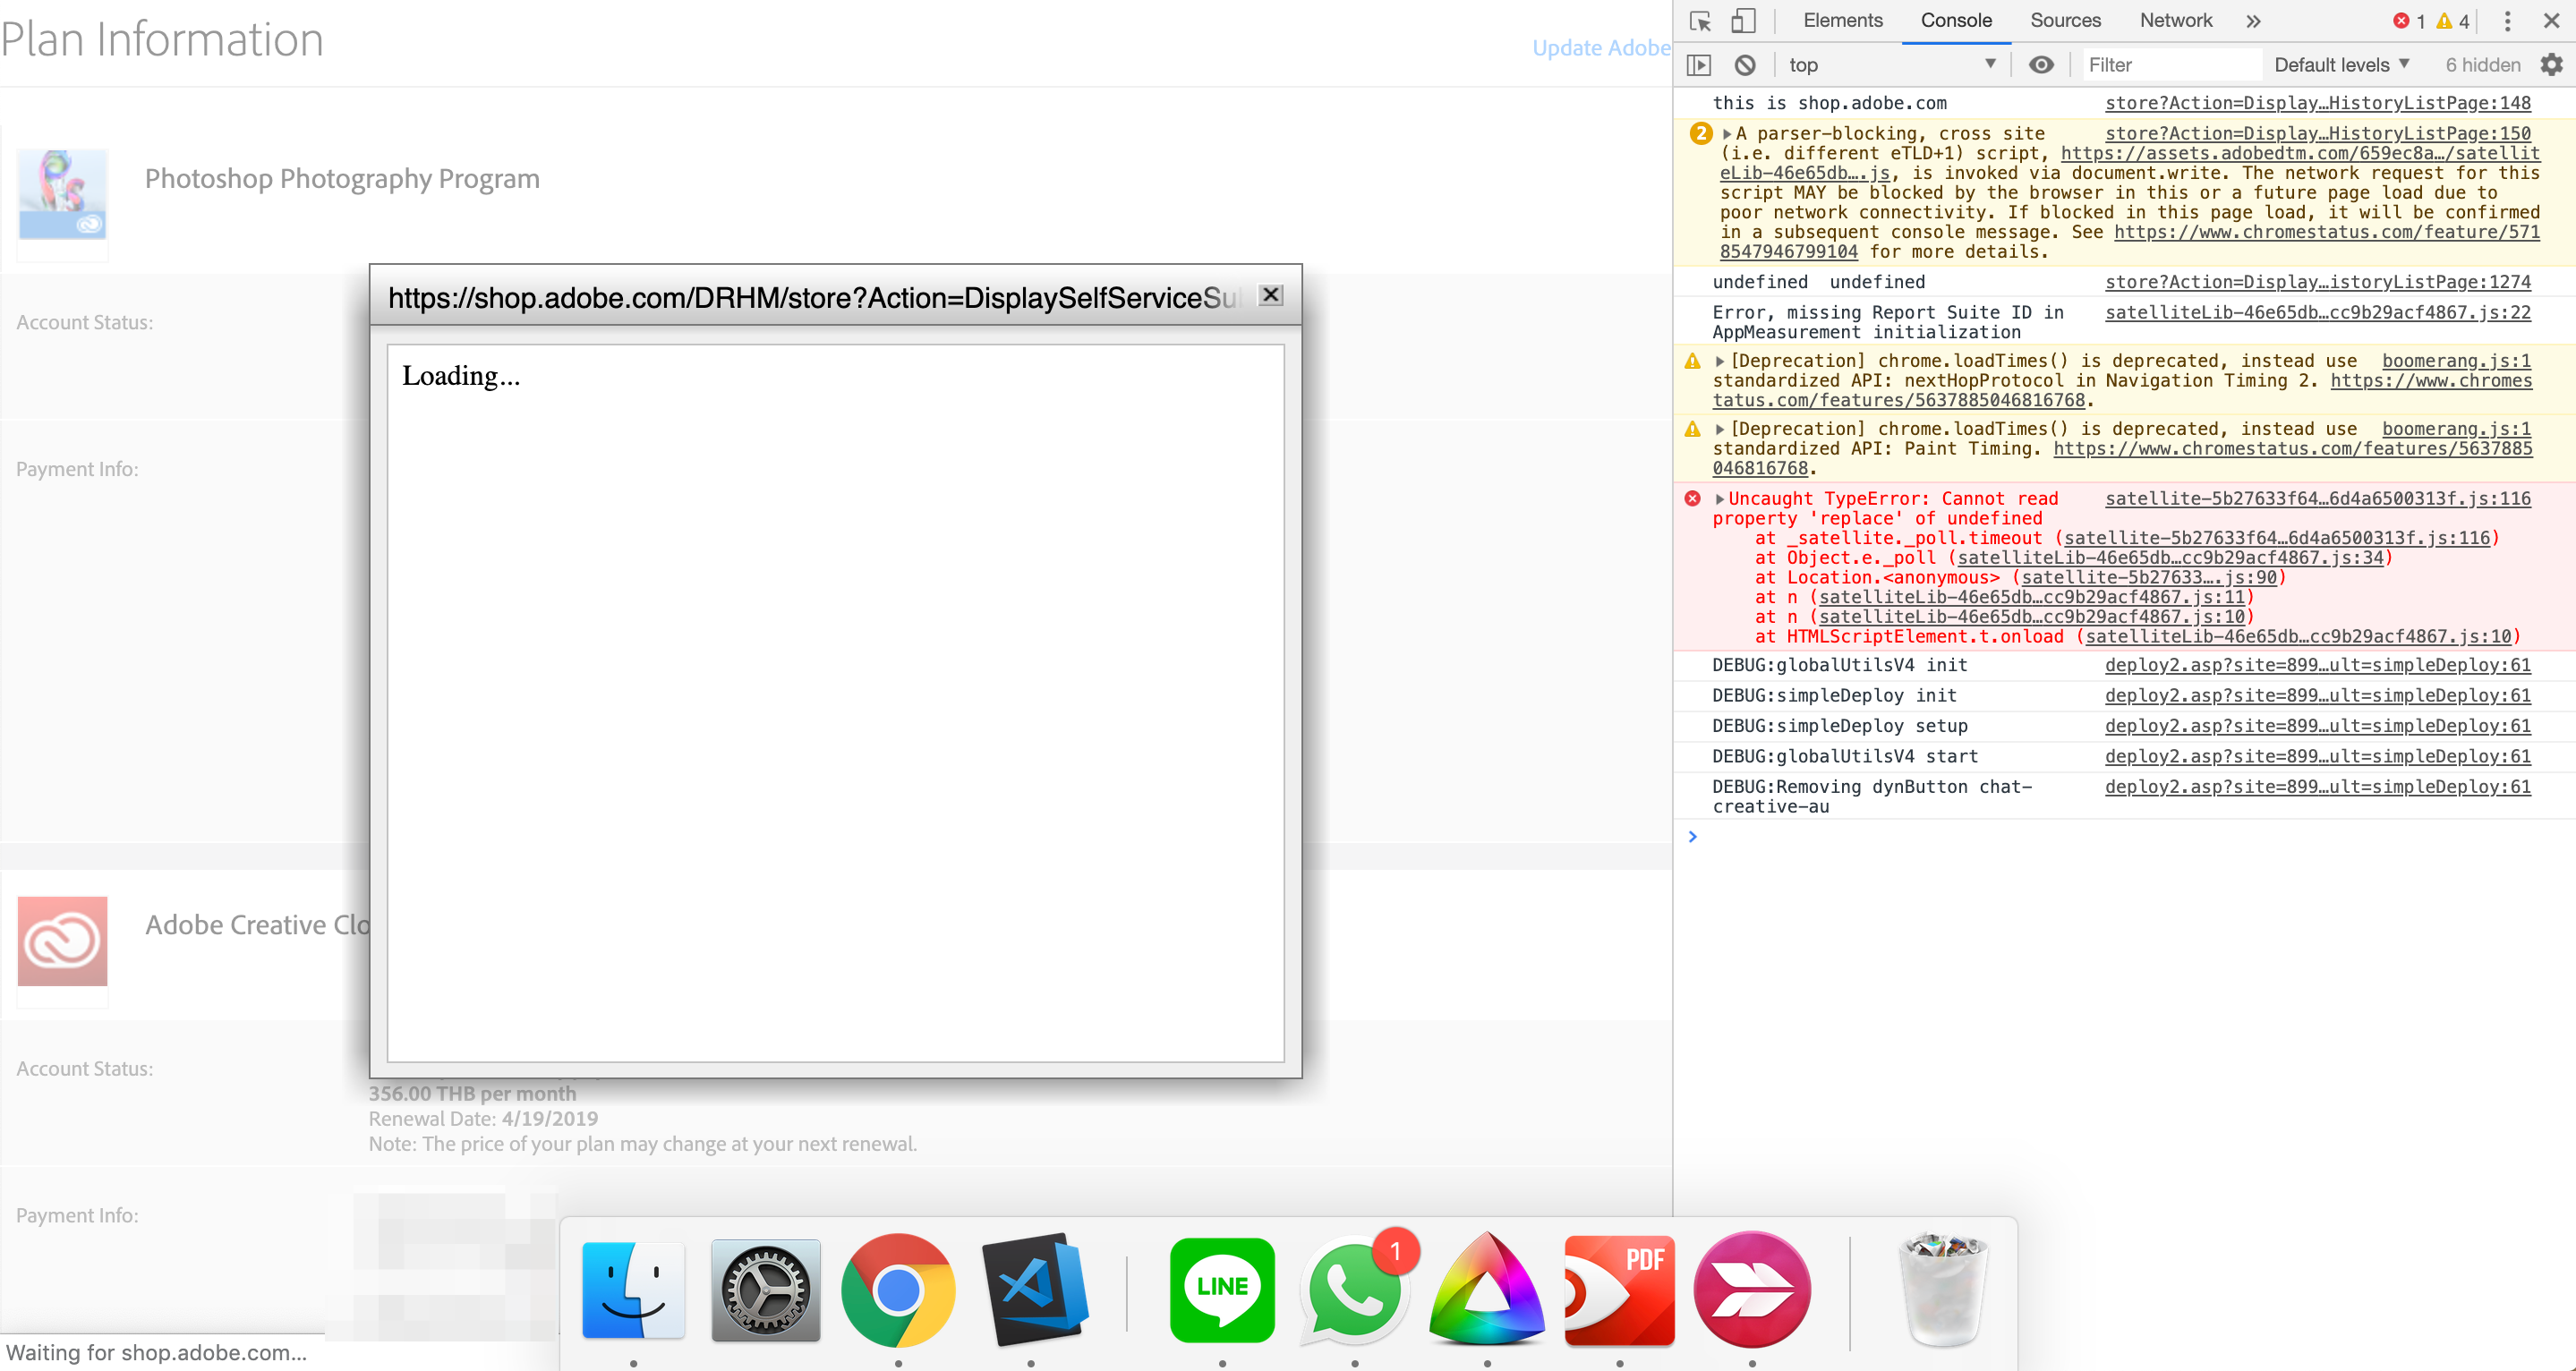
Task: Open boomerang.js:1 source link
Action: (x=2456, y=361)
